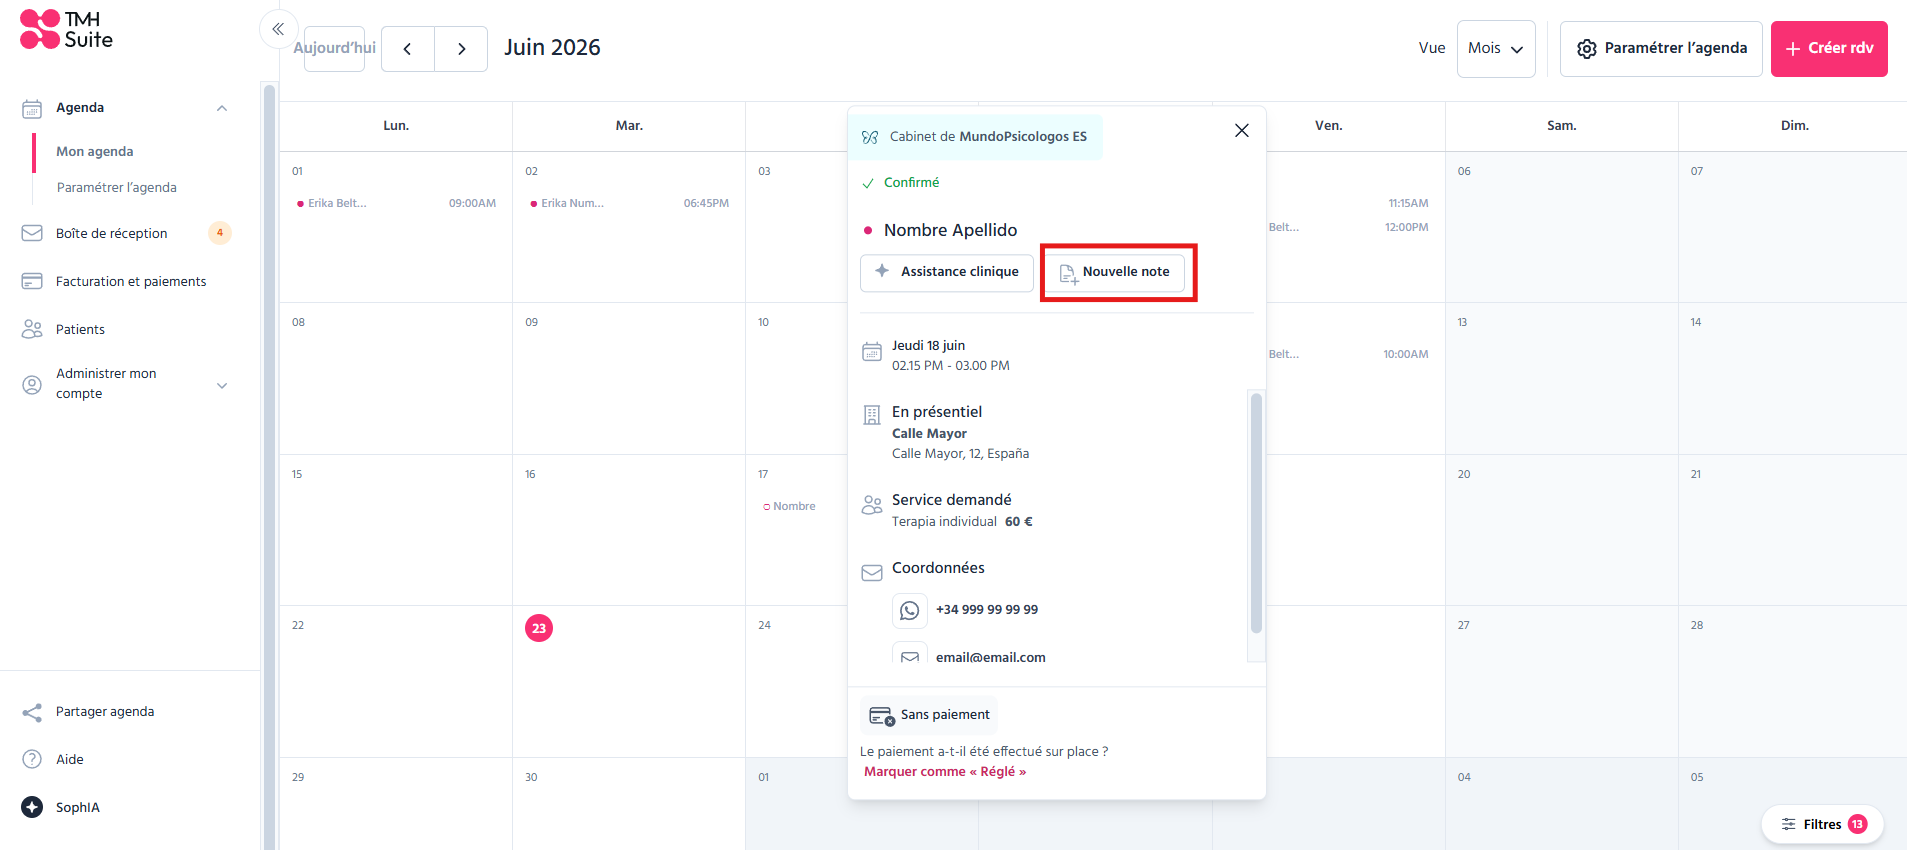1907x850 pixels.
Task: Go to next month arrow
Action: point(461,49)
